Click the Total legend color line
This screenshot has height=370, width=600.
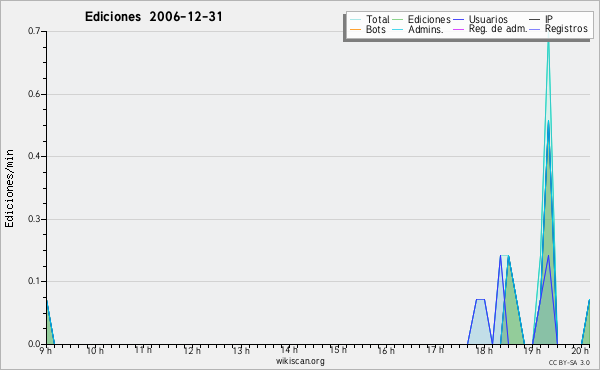tap(355, 20)
